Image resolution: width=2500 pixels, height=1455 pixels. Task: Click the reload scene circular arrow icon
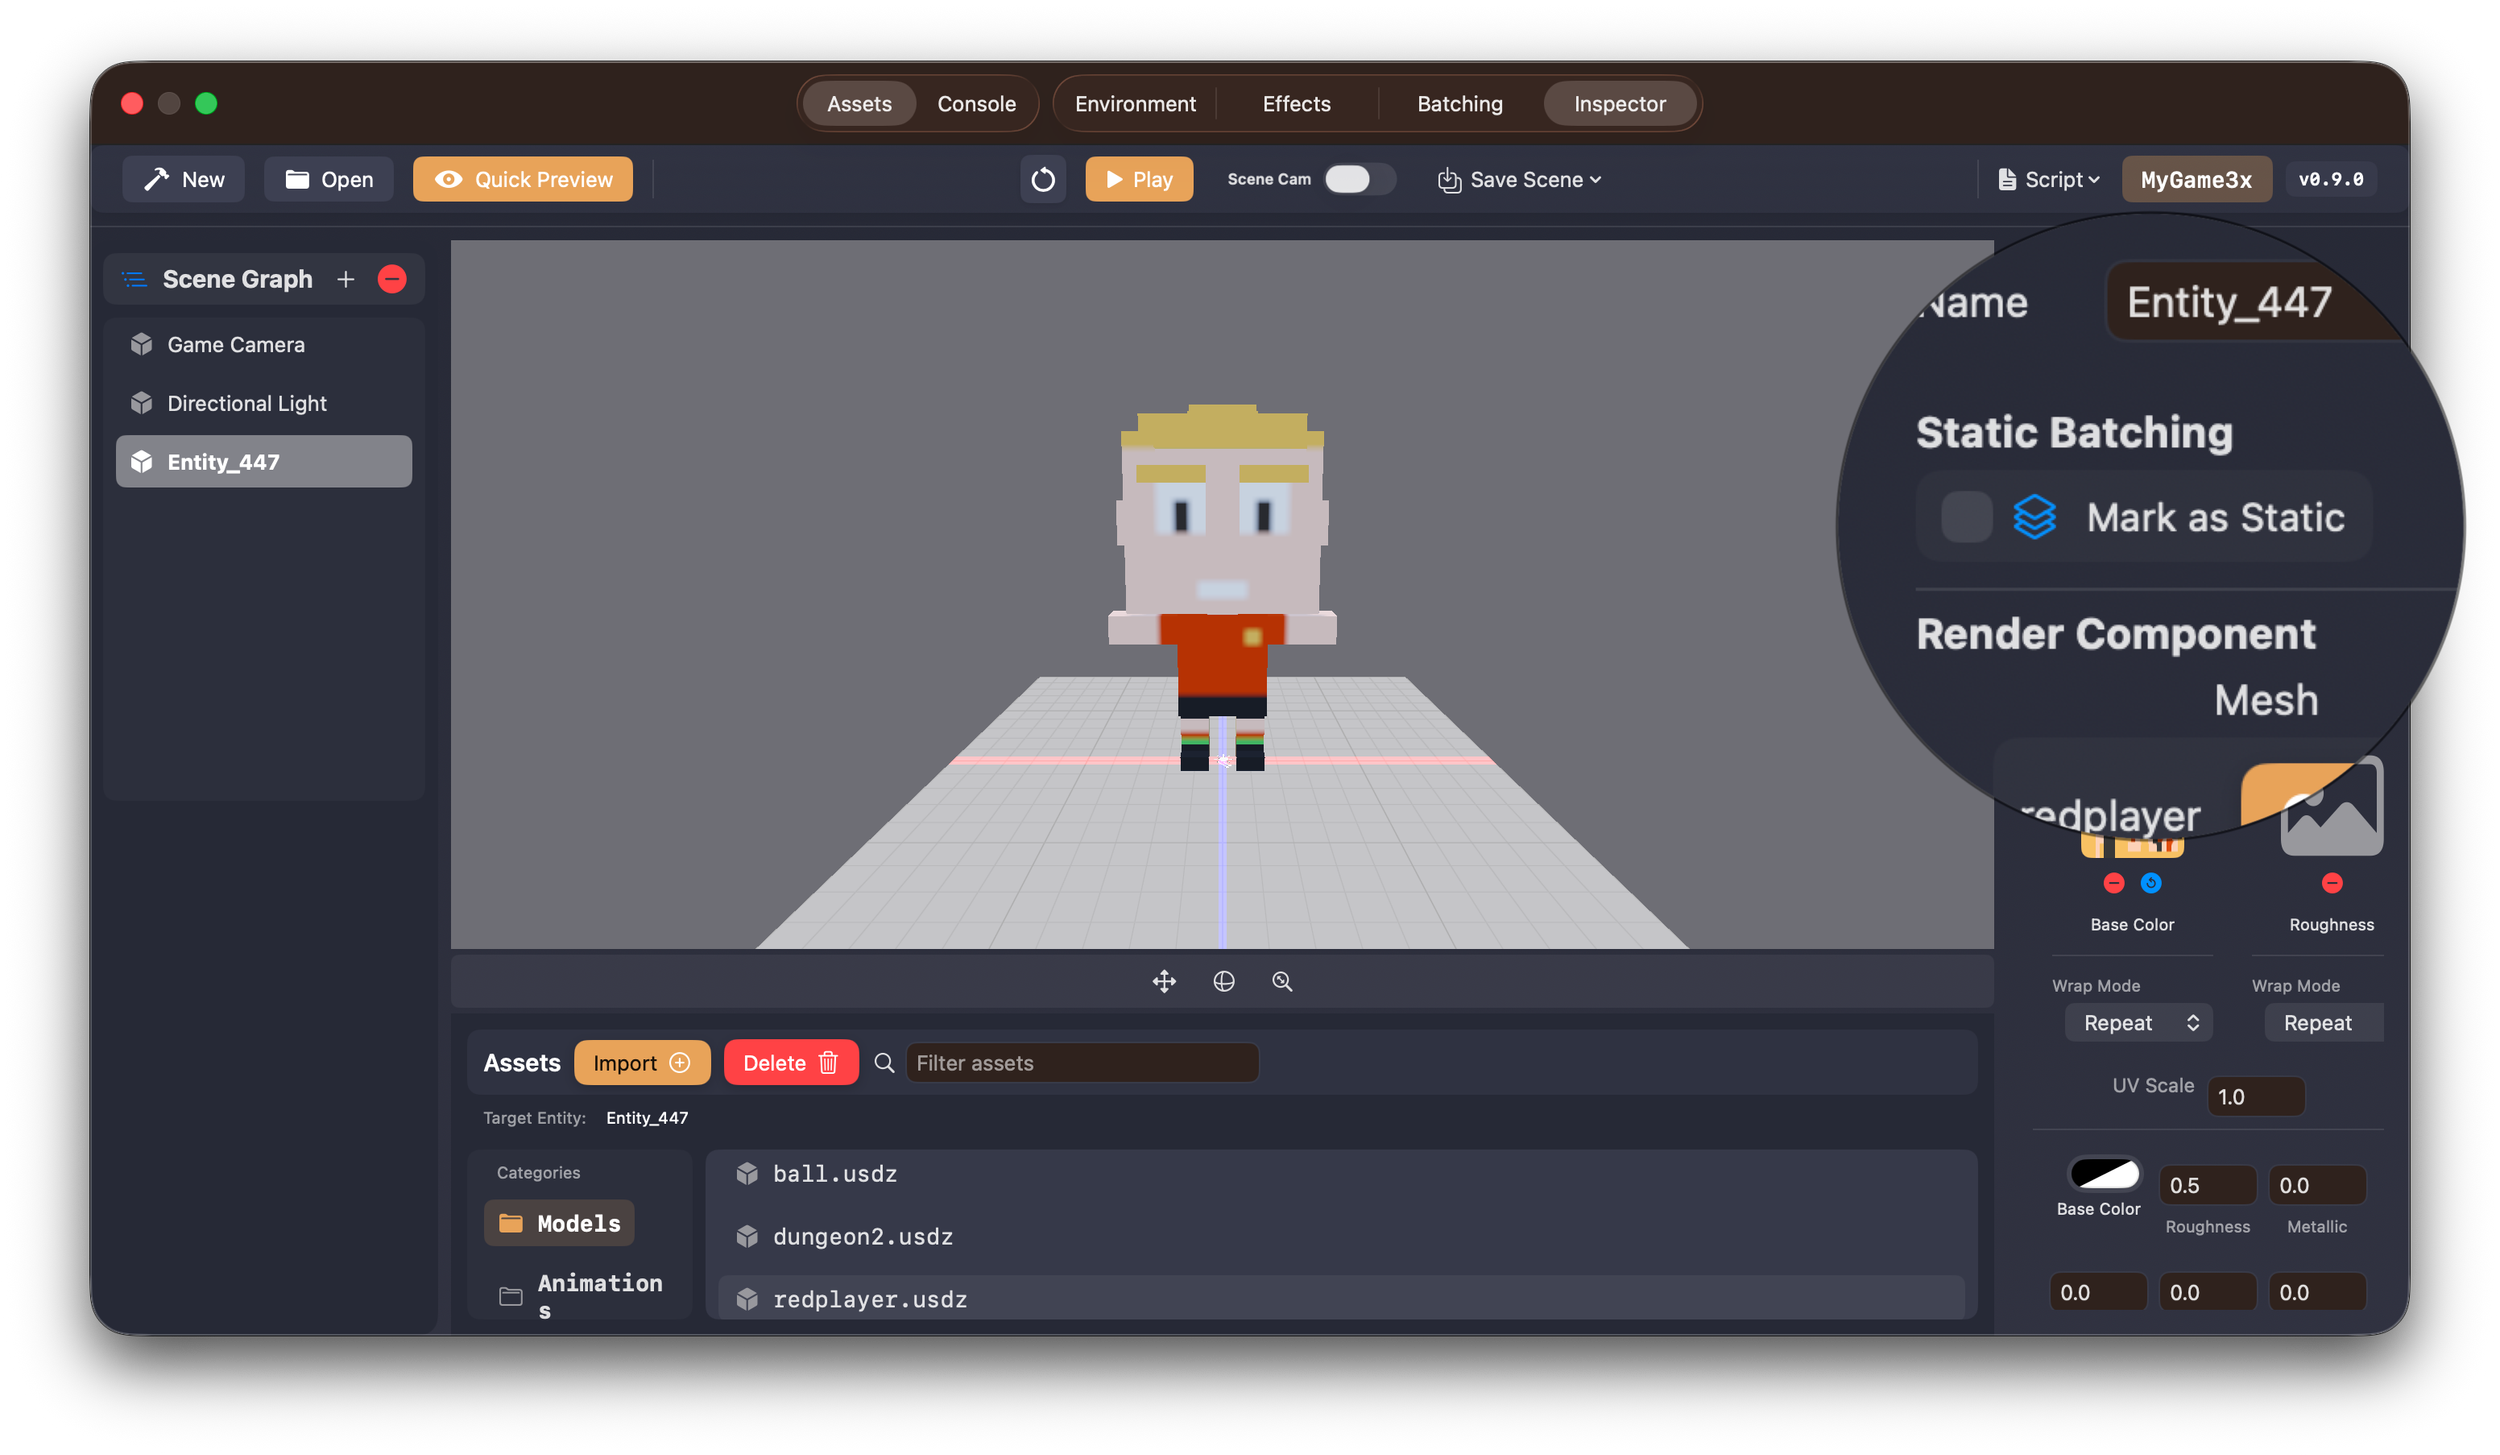1042,180
